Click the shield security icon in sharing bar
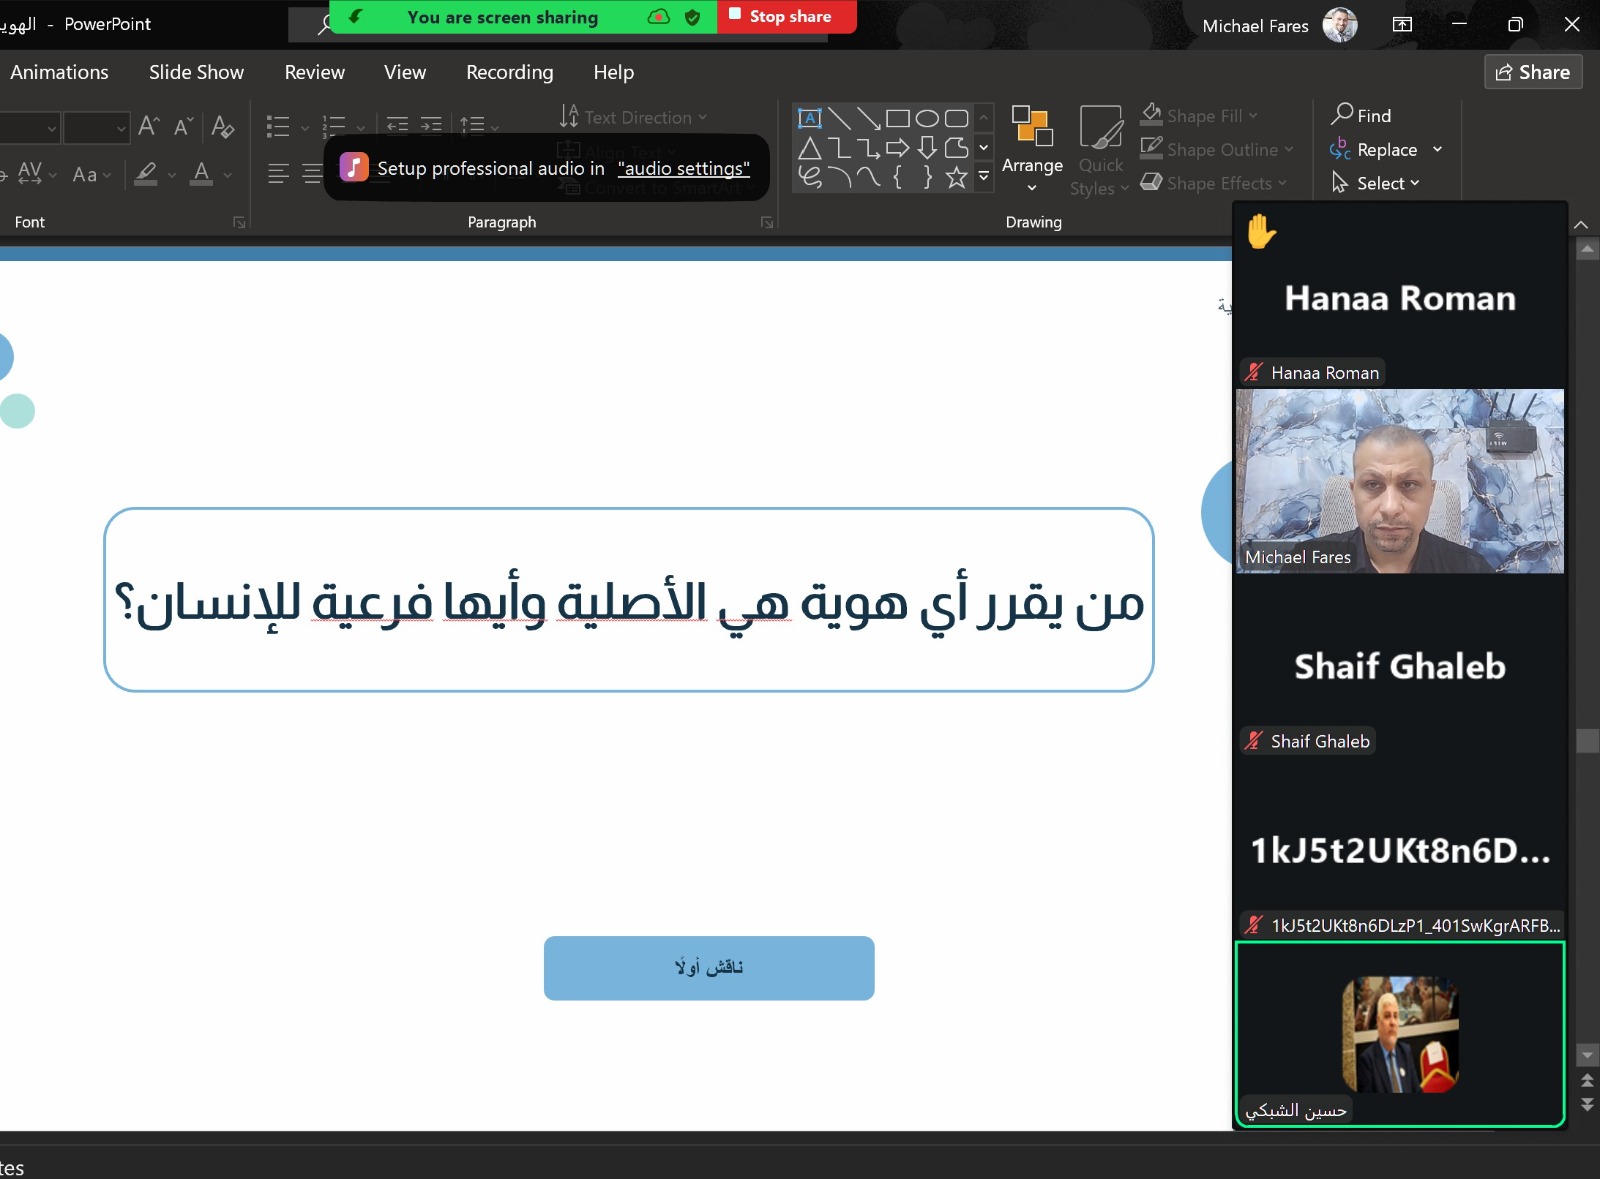 pyautogui.click(x=692, y=17)
